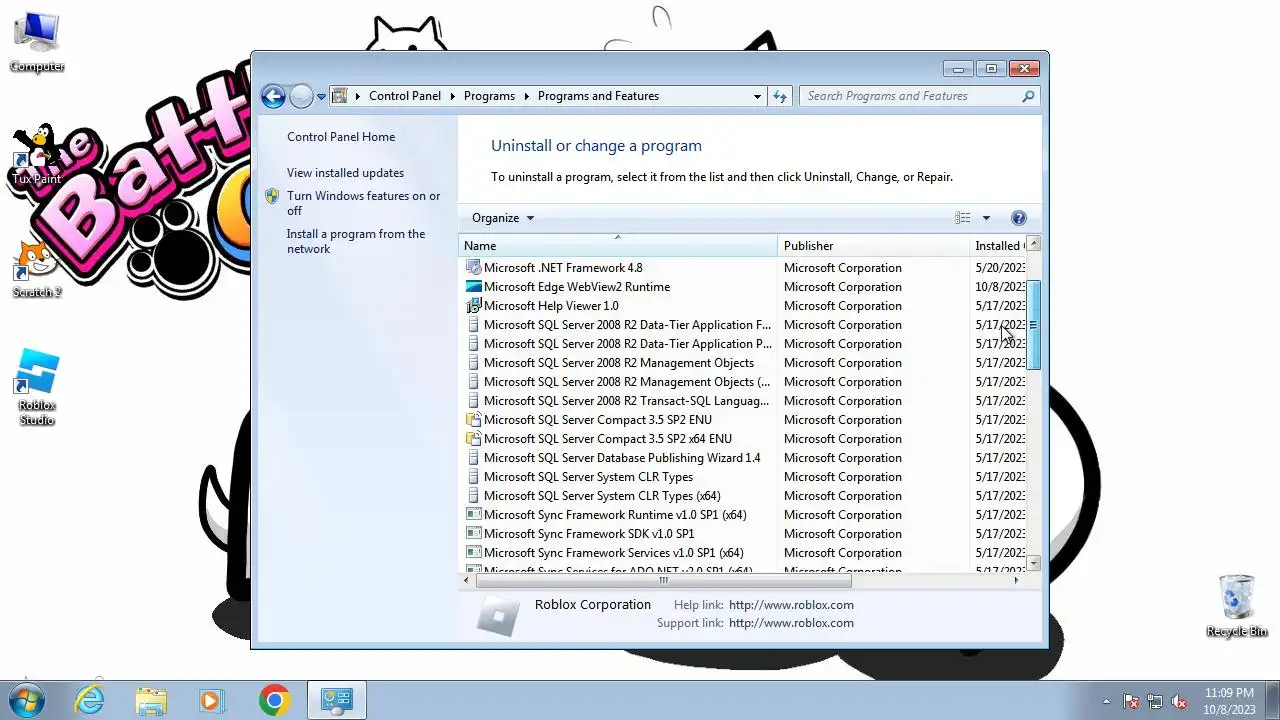The width and height of the screenshot is (1280, 720).
Task: Sort by the Name column header
Action: coord(618,246)
